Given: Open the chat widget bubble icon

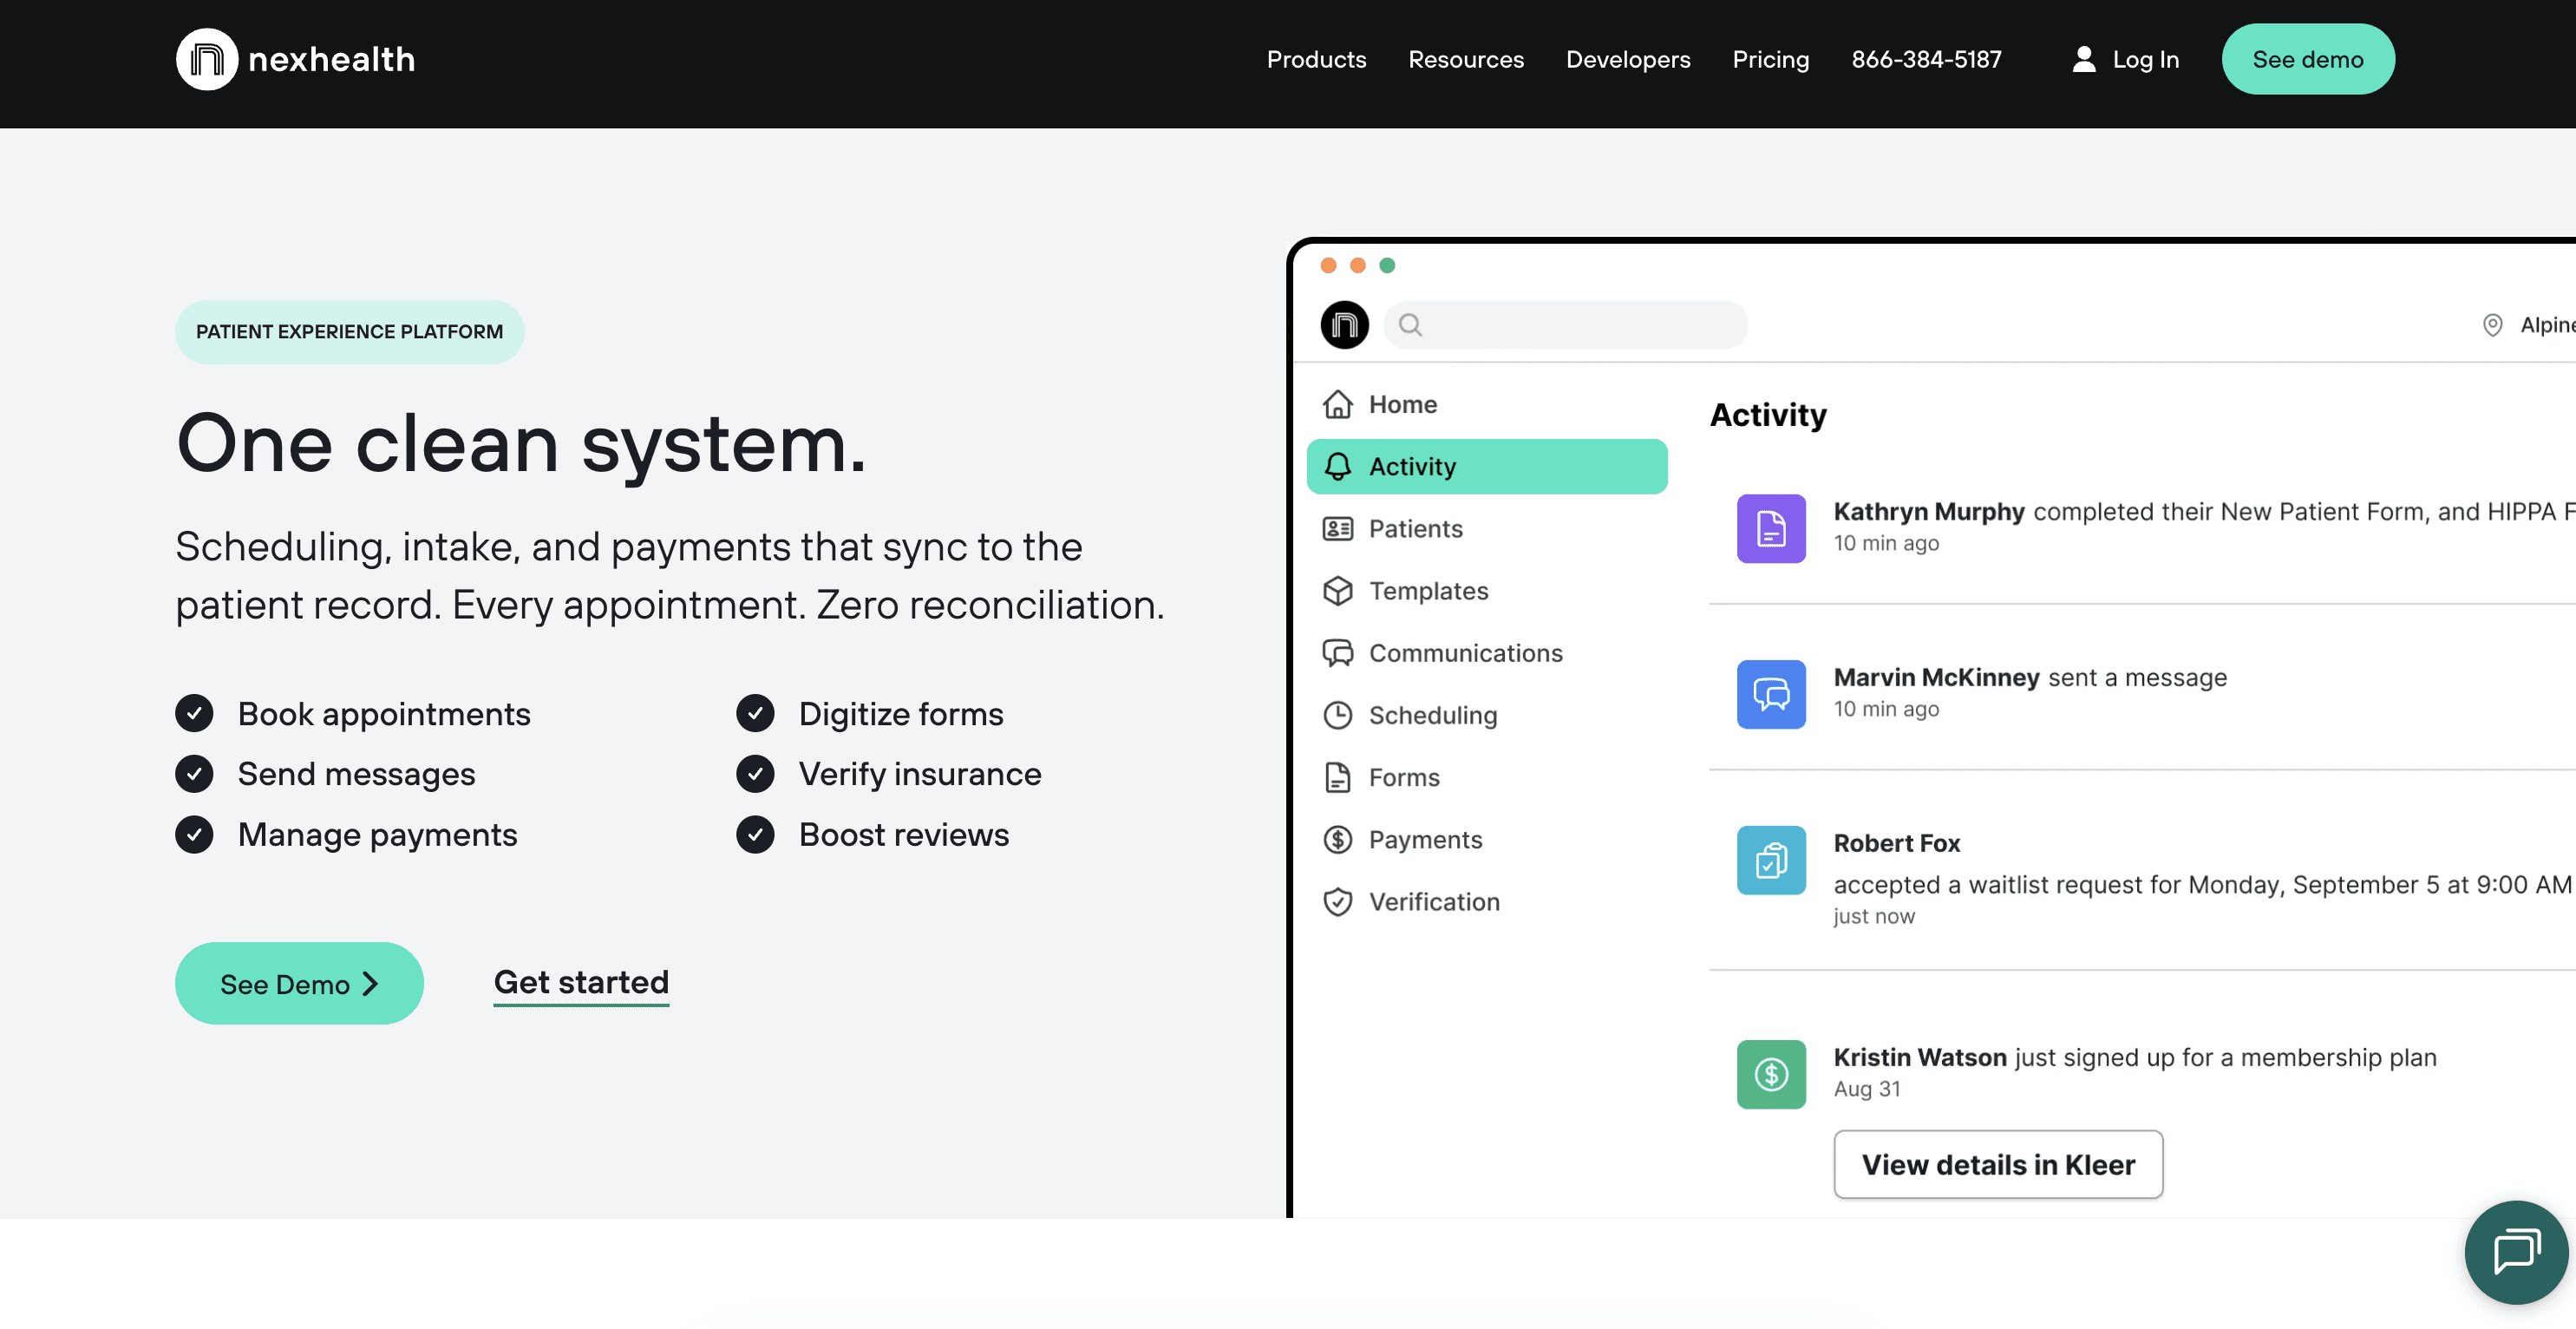Looking at the screenshot, I should [2516, 1251].
